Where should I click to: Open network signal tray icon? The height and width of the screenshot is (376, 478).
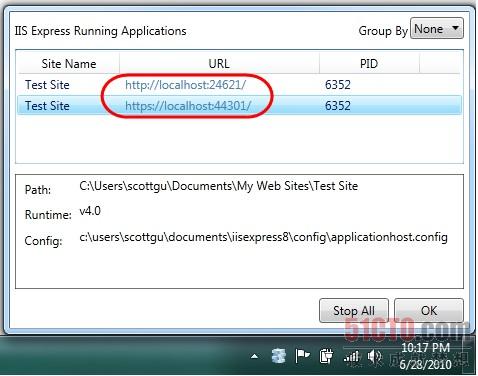pyautogui.click(x=351, y=357)
